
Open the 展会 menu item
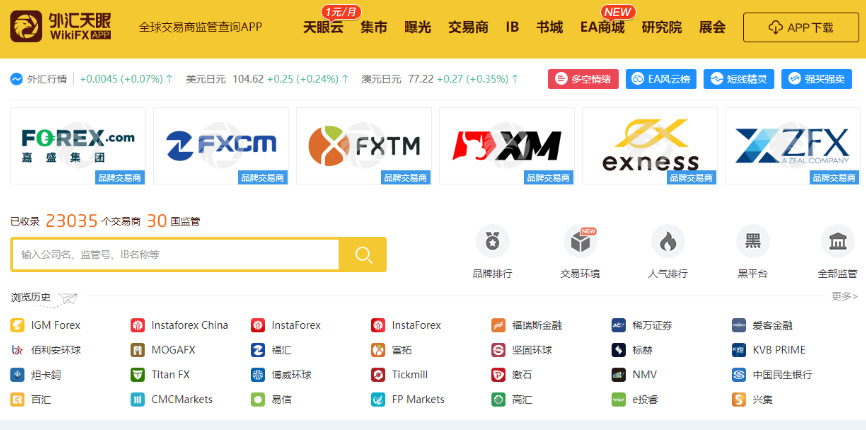tap(712, 27)
